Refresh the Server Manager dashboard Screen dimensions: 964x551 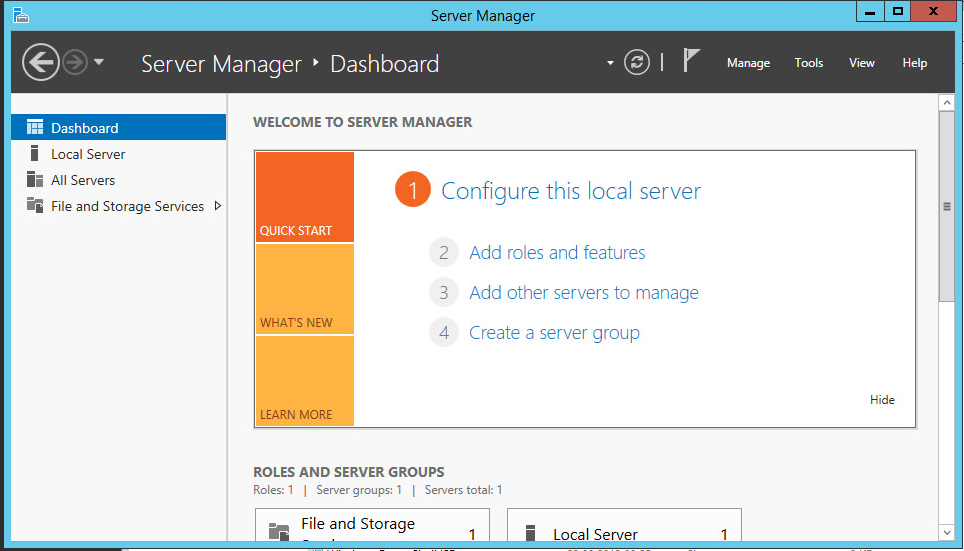[636, 62]
